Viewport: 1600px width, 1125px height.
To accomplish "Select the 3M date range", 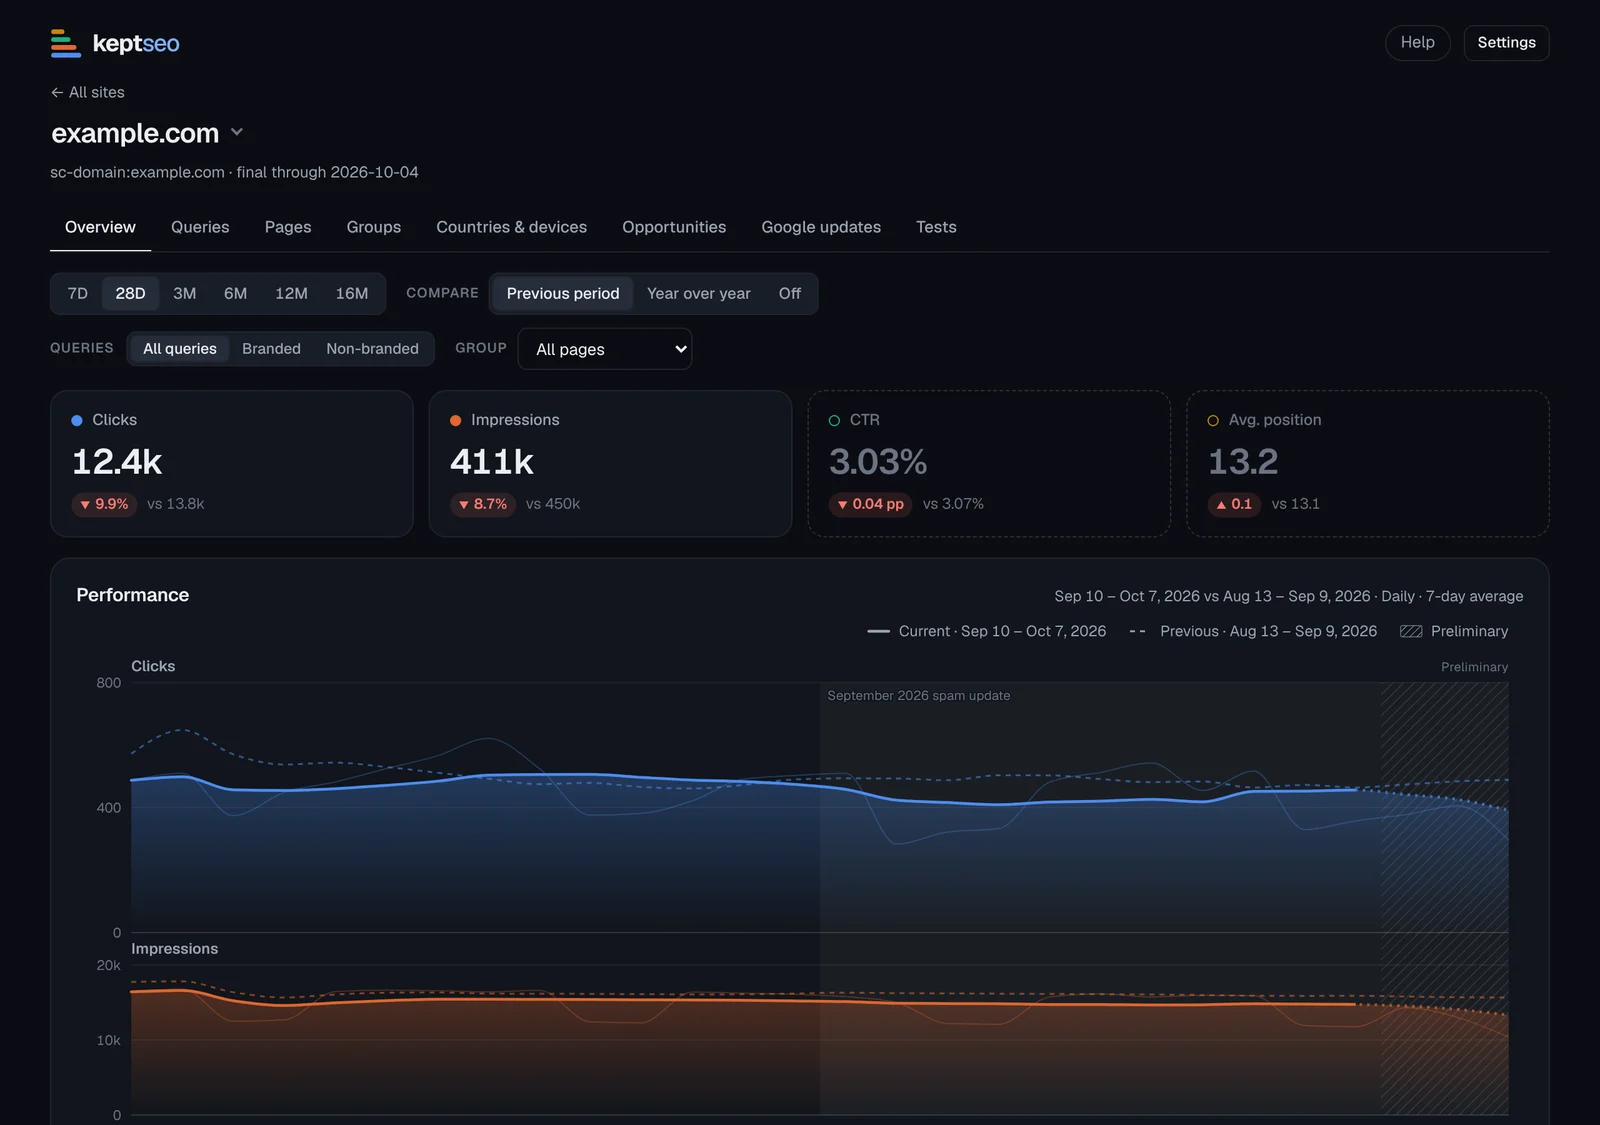I will click(184, 293).
